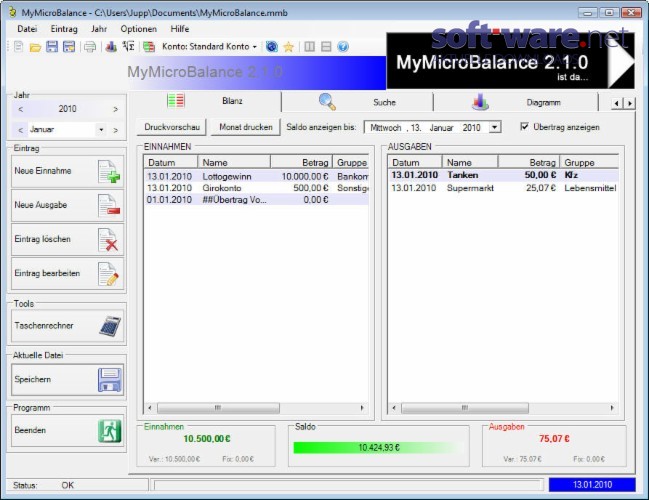Click the Neue Ausgabe button
Image resolution: width=649 pixels, height=500 pixels.
coord(67,205)
